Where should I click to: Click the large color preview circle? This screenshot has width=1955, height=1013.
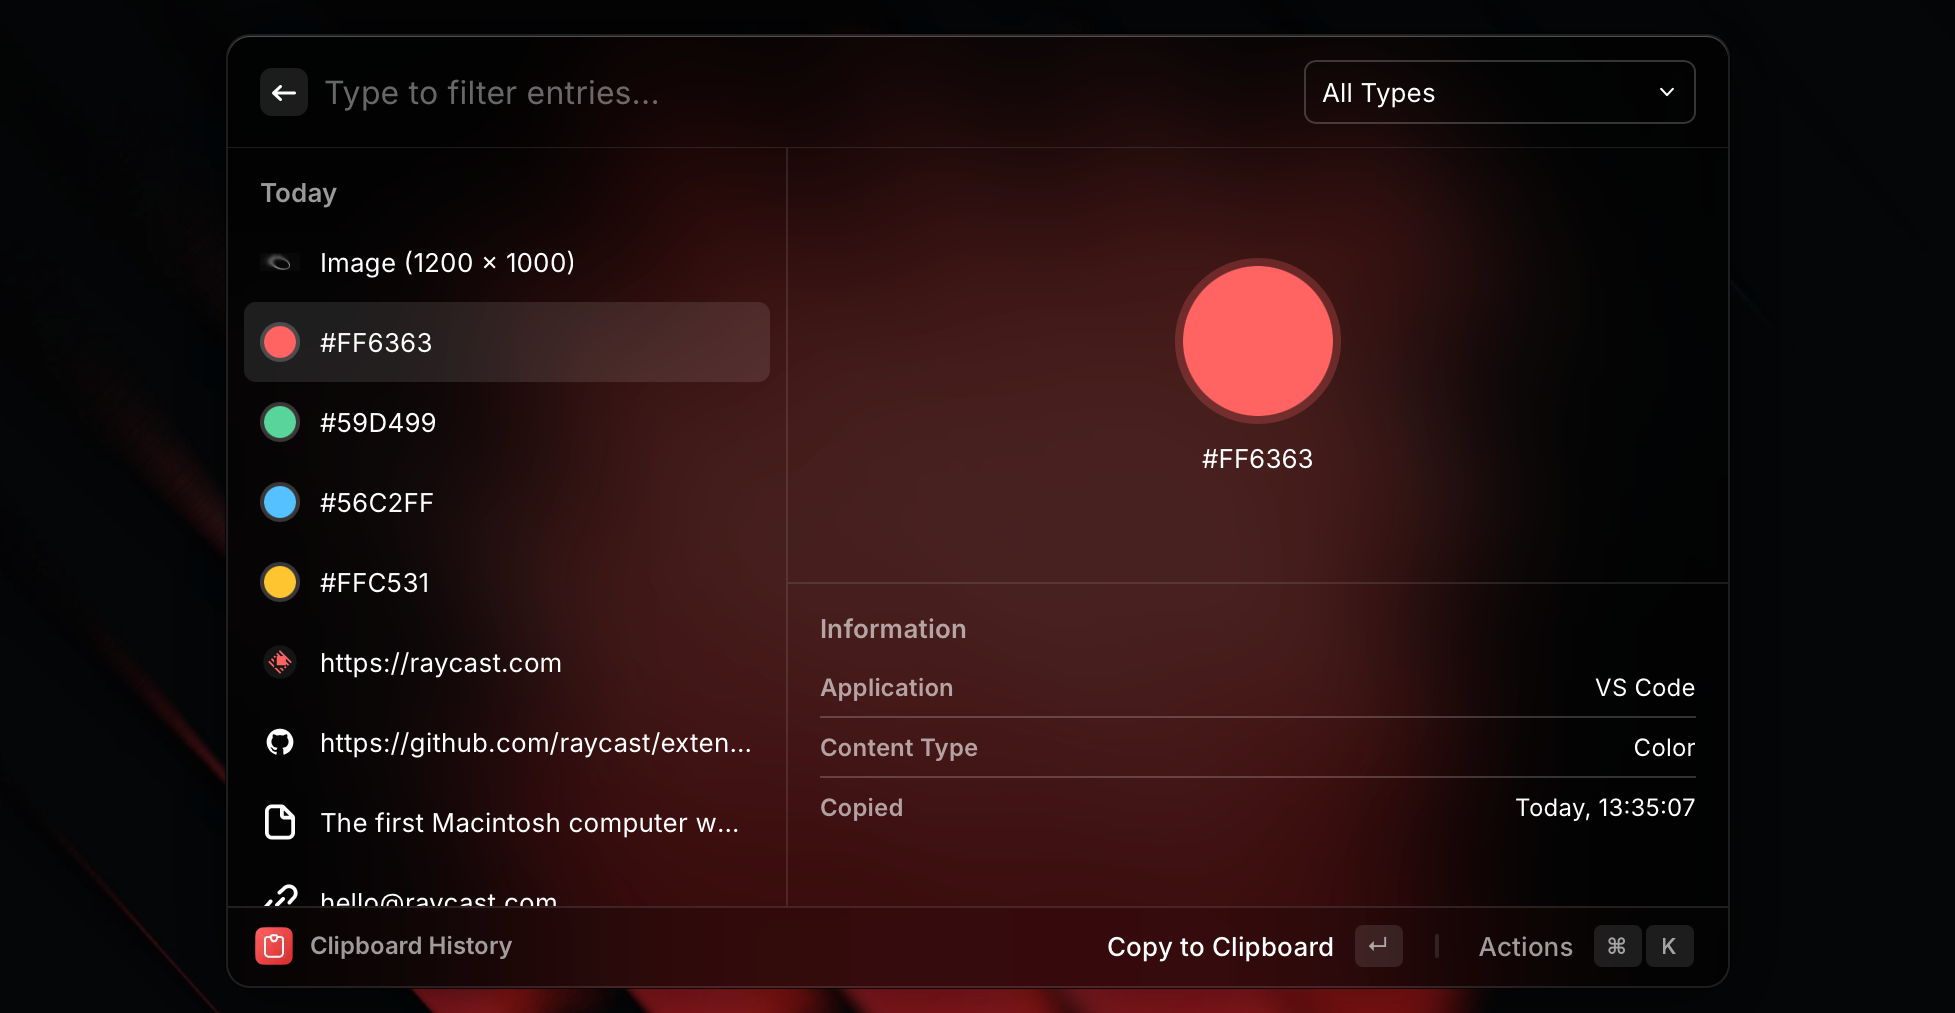pos(1257,341)
